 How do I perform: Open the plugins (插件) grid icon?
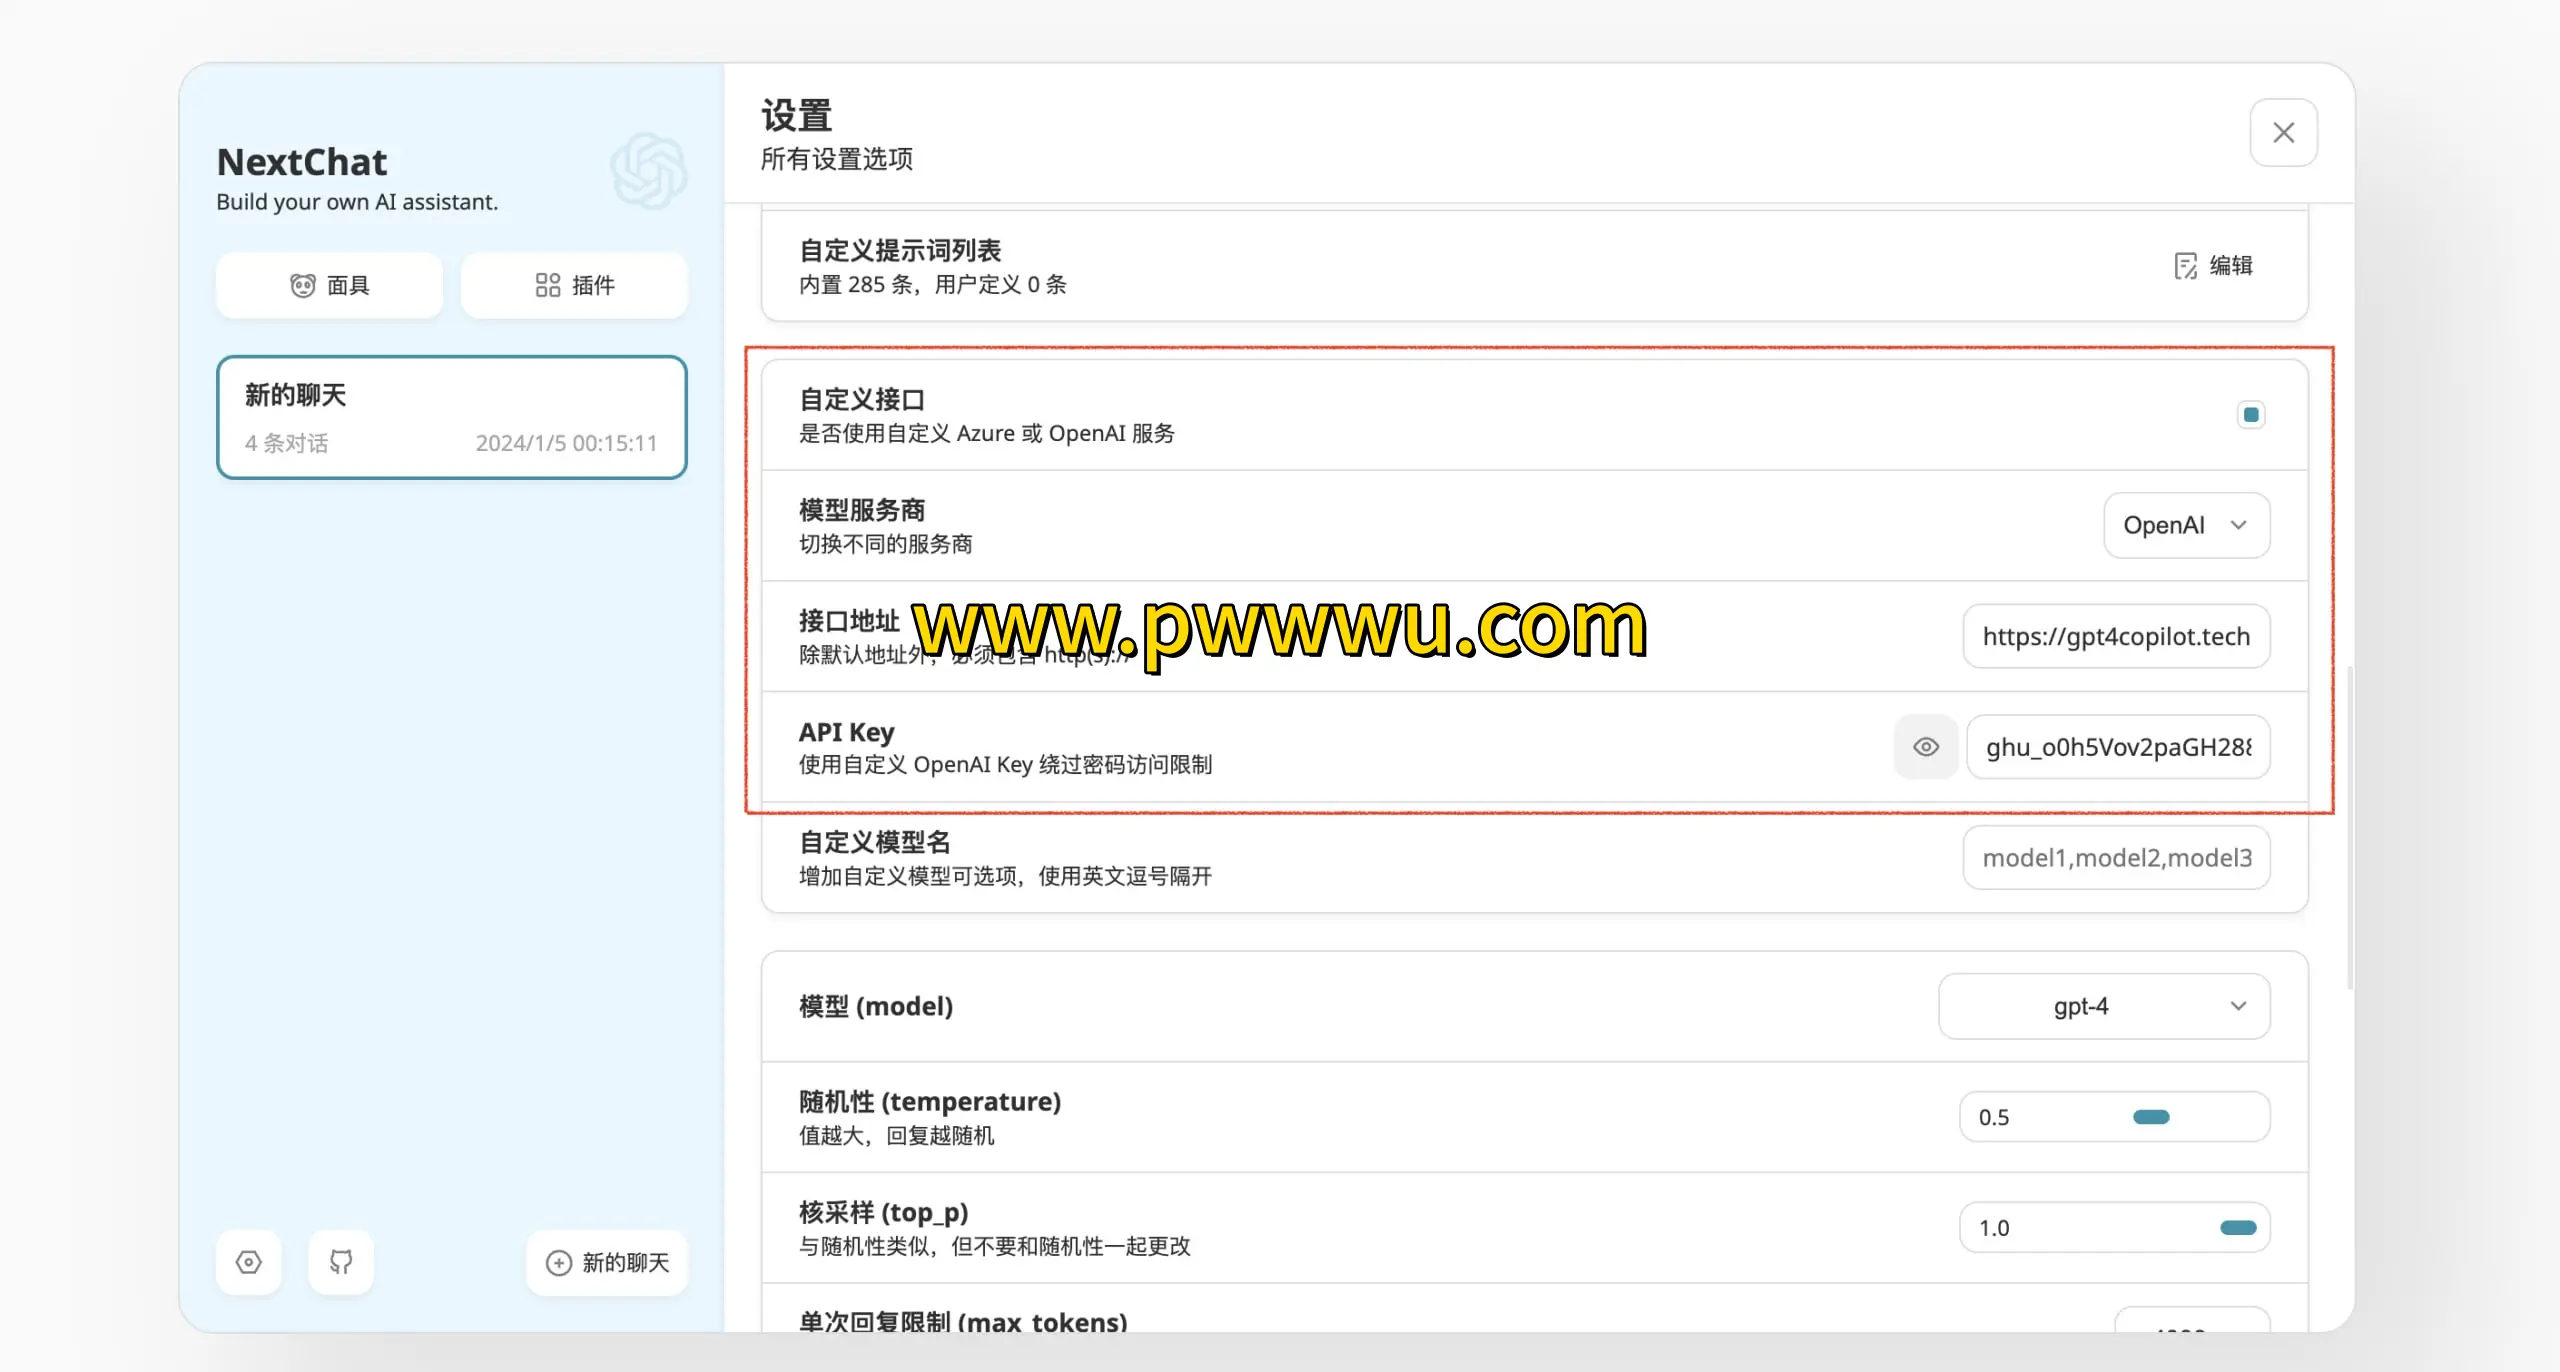(547, 286)
